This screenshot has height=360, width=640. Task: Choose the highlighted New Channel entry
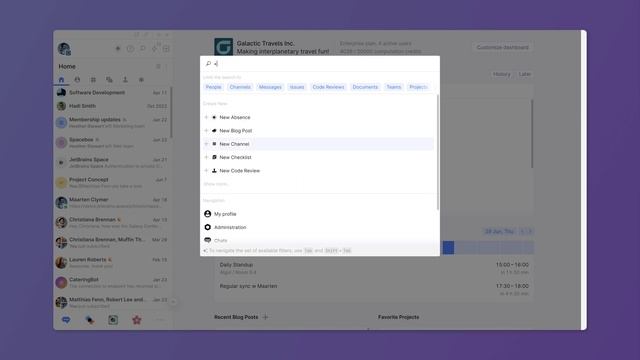tap(318, 144)
